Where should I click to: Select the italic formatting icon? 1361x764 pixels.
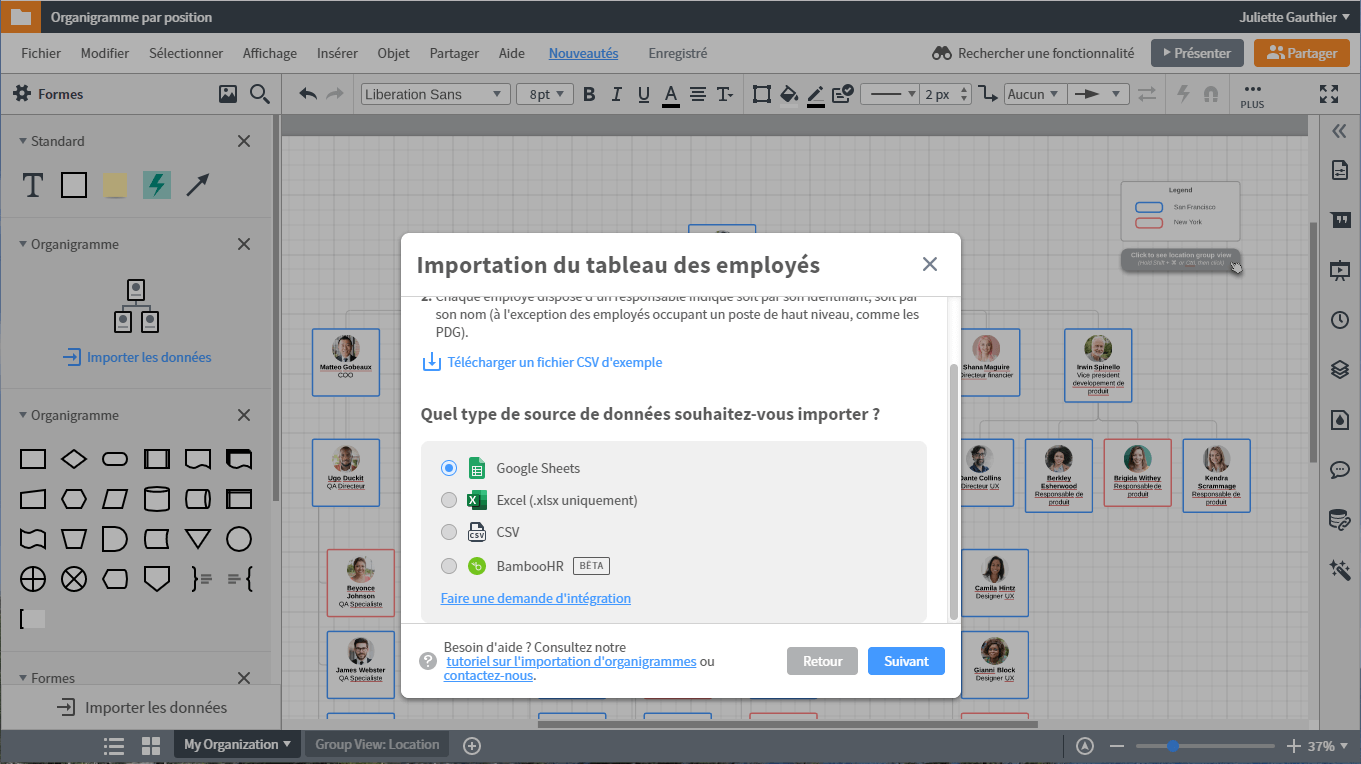[x=616, y=93]
